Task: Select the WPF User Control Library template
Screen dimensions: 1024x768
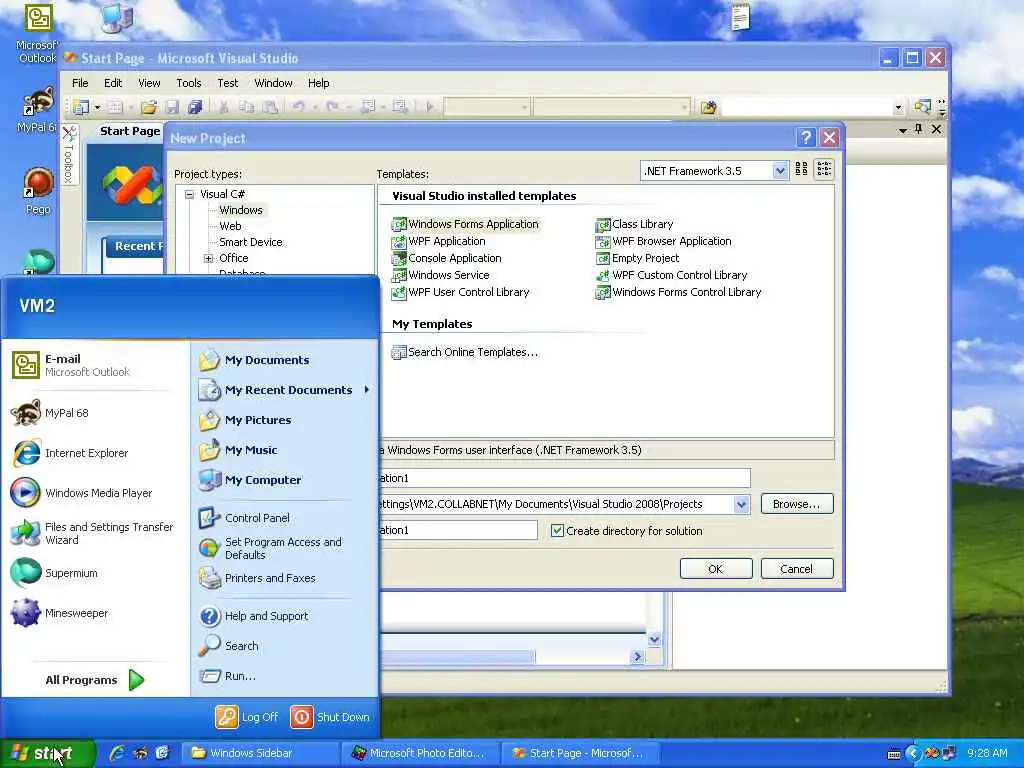Action: coord(460,292)
